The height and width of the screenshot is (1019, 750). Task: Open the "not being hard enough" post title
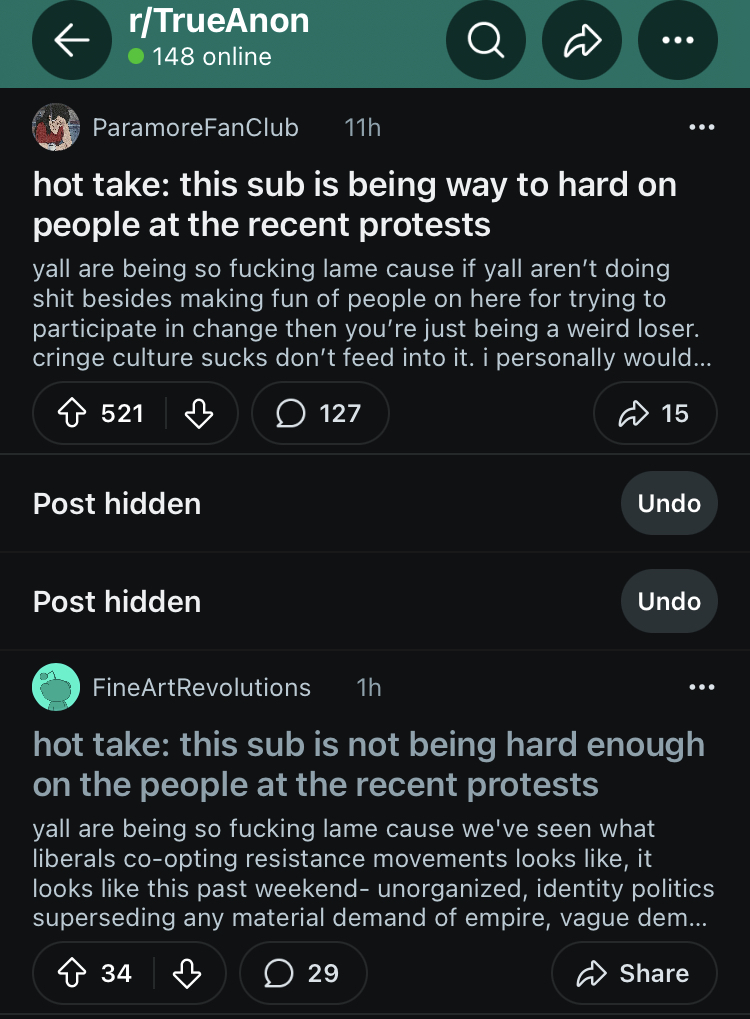click(368, 764)
